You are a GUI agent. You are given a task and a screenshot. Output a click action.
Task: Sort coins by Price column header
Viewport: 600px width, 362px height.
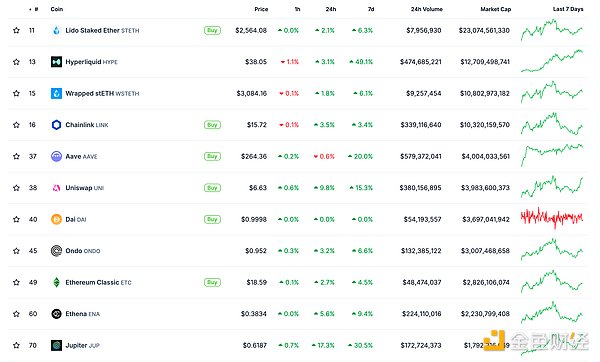(261, 9)
